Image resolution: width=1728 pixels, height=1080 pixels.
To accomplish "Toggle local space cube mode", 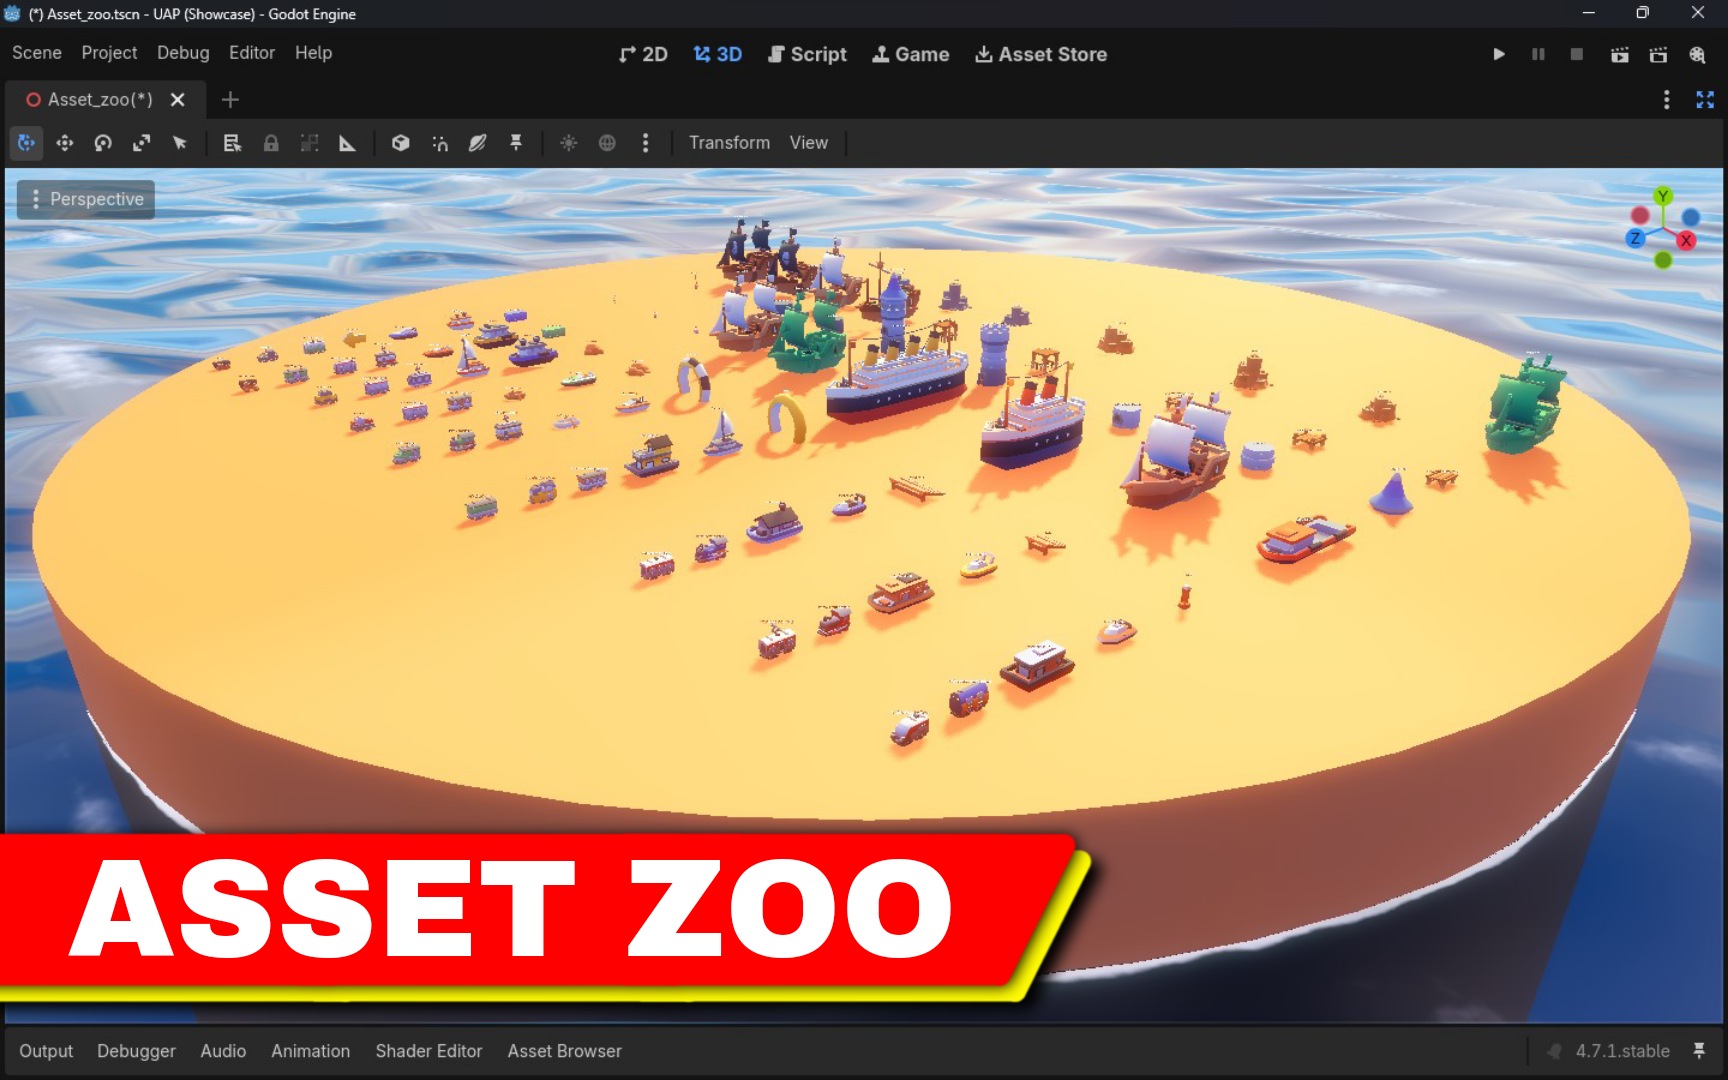I will [x=401, y=143].
